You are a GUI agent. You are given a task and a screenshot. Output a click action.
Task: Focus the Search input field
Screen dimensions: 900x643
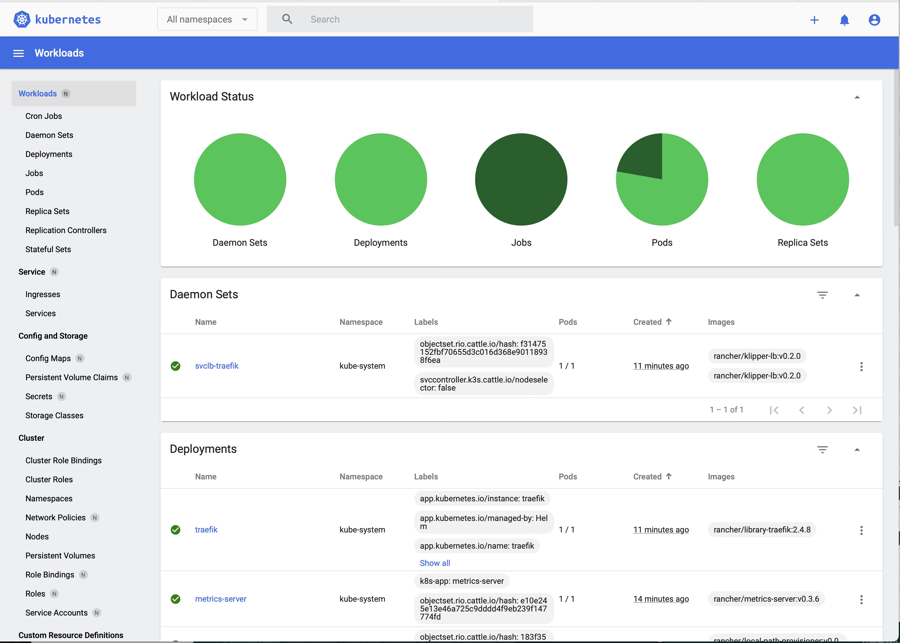[x=400, y=20]
